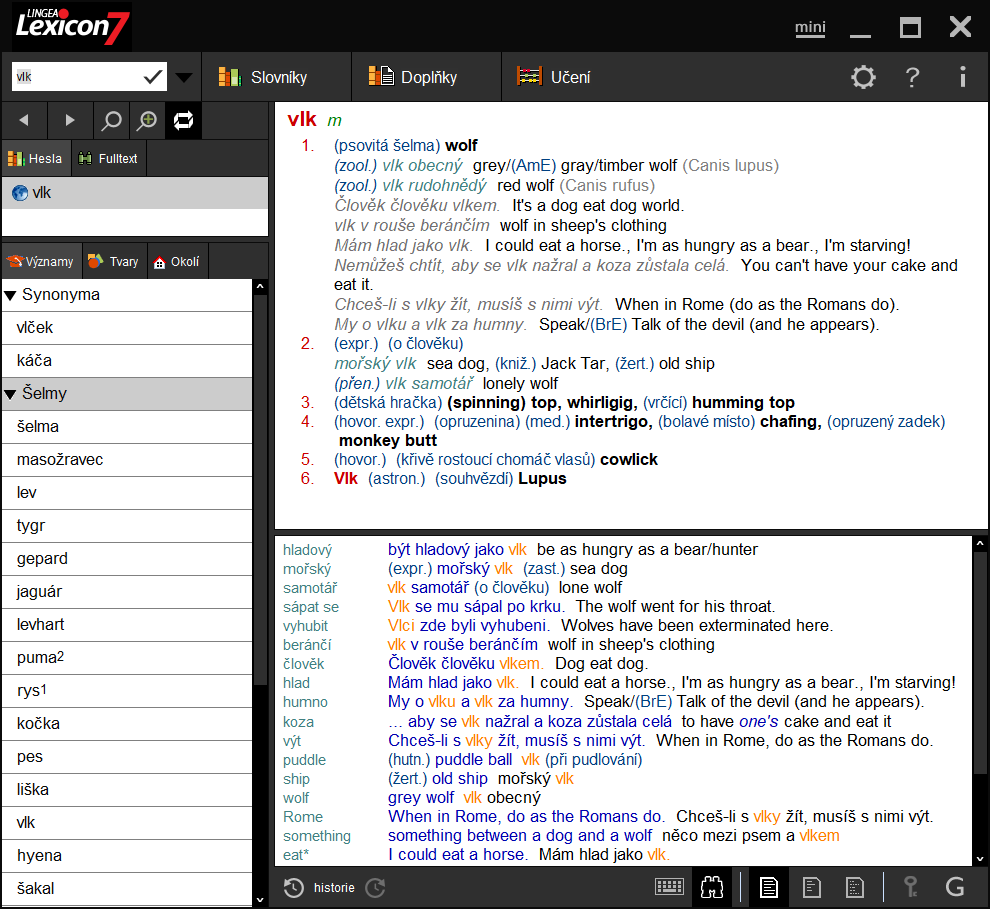The height and width of the screenshot is (909, 990).
Task: Switch to mini mode
Action: [810, 28]
